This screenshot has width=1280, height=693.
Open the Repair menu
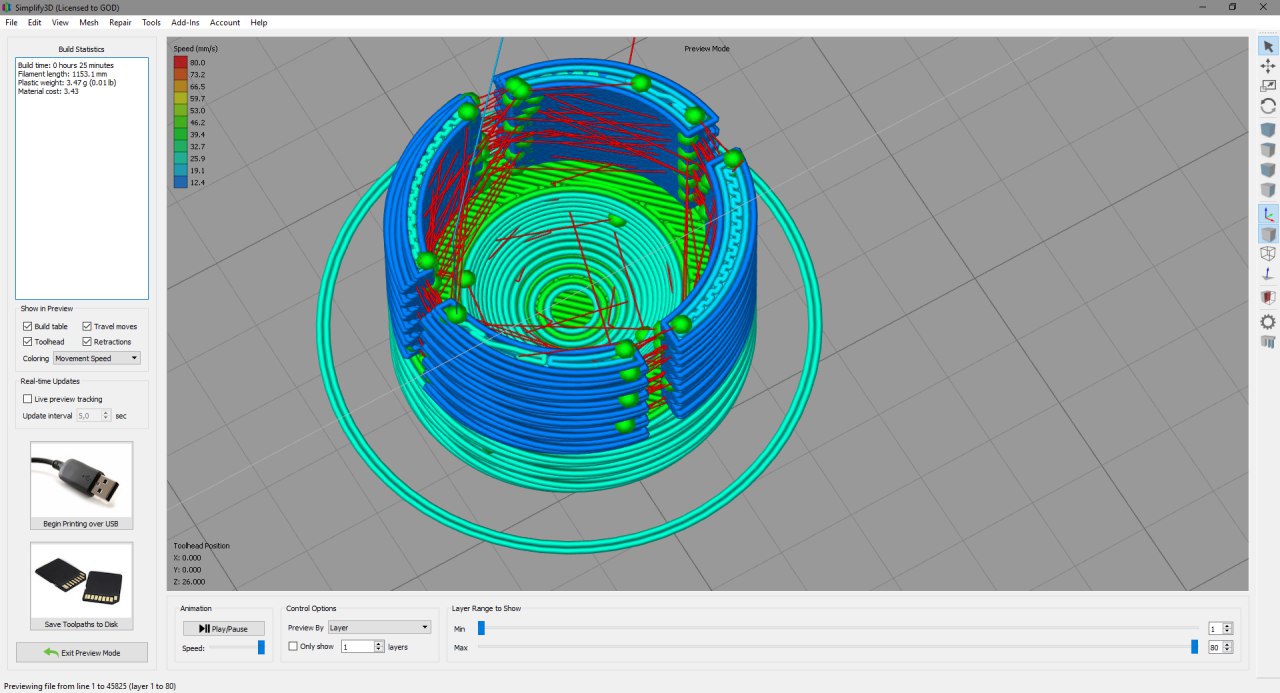(x=120, y=22)
